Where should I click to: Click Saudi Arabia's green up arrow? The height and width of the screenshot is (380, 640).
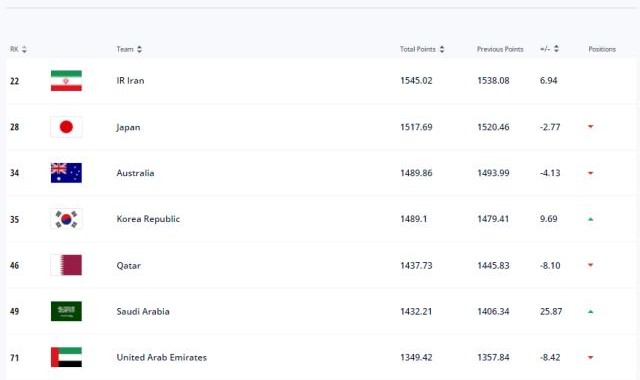[590, 311]
